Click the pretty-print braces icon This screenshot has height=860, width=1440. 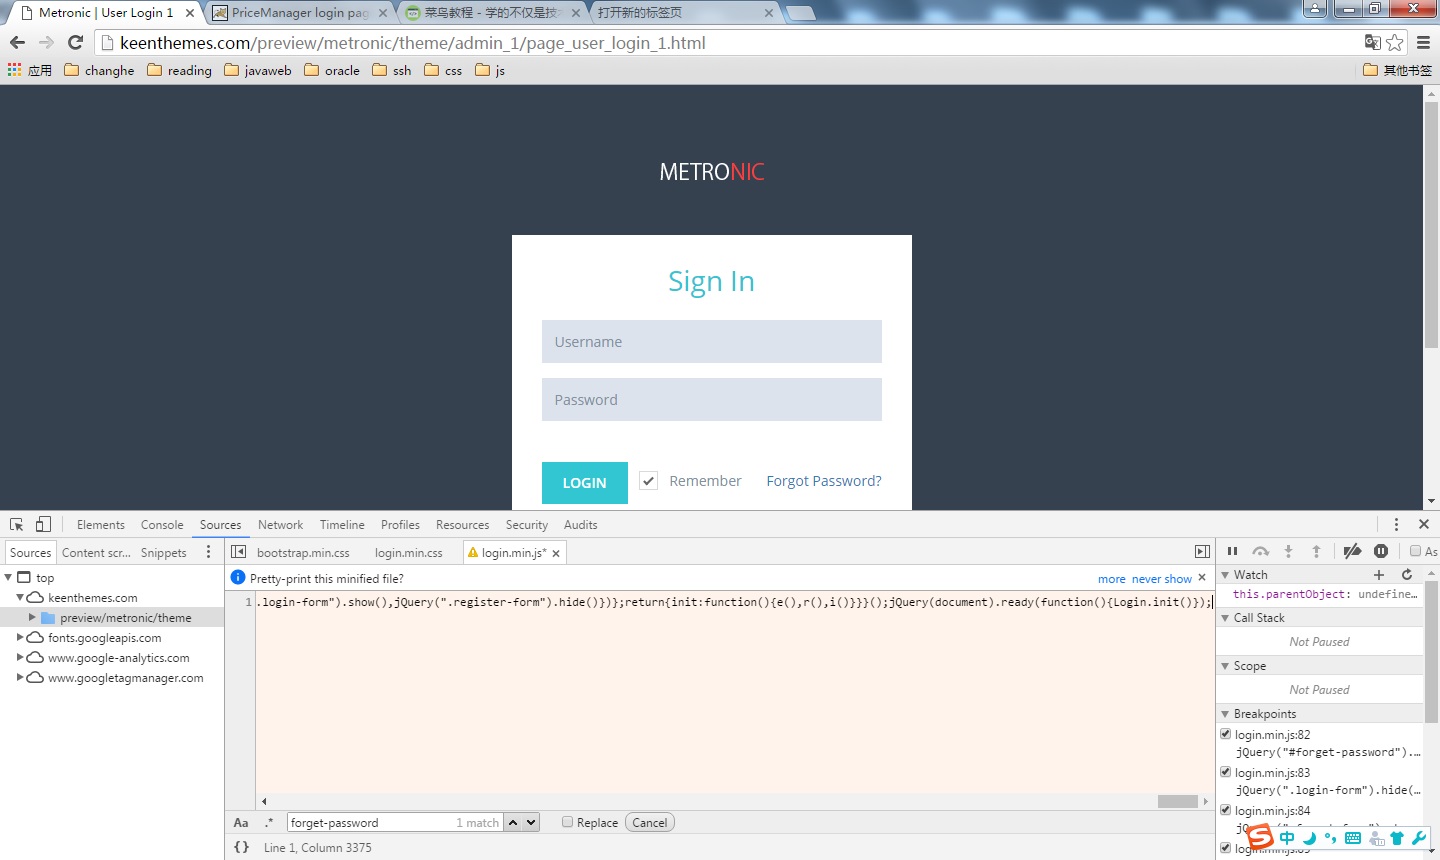[x=241, y=847]
